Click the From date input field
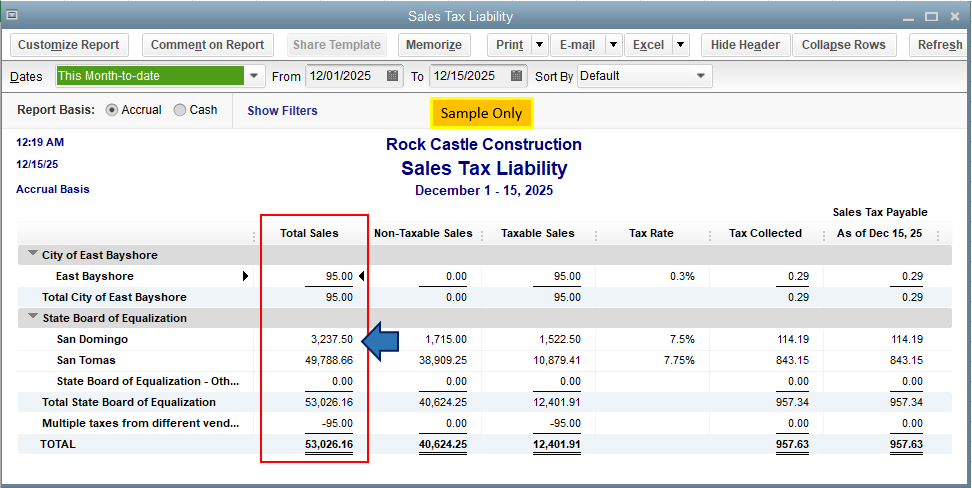Image resolution: width=972 pixels, height=488 pixels. (x=344, y=76)
